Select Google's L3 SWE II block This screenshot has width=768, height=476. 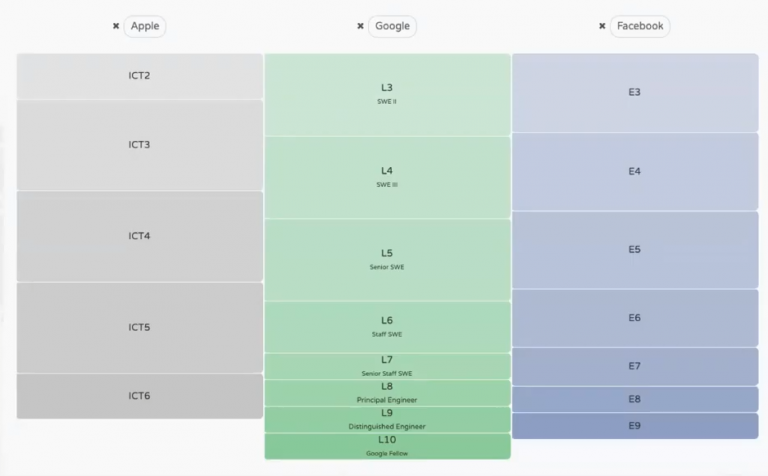point(387,94)
